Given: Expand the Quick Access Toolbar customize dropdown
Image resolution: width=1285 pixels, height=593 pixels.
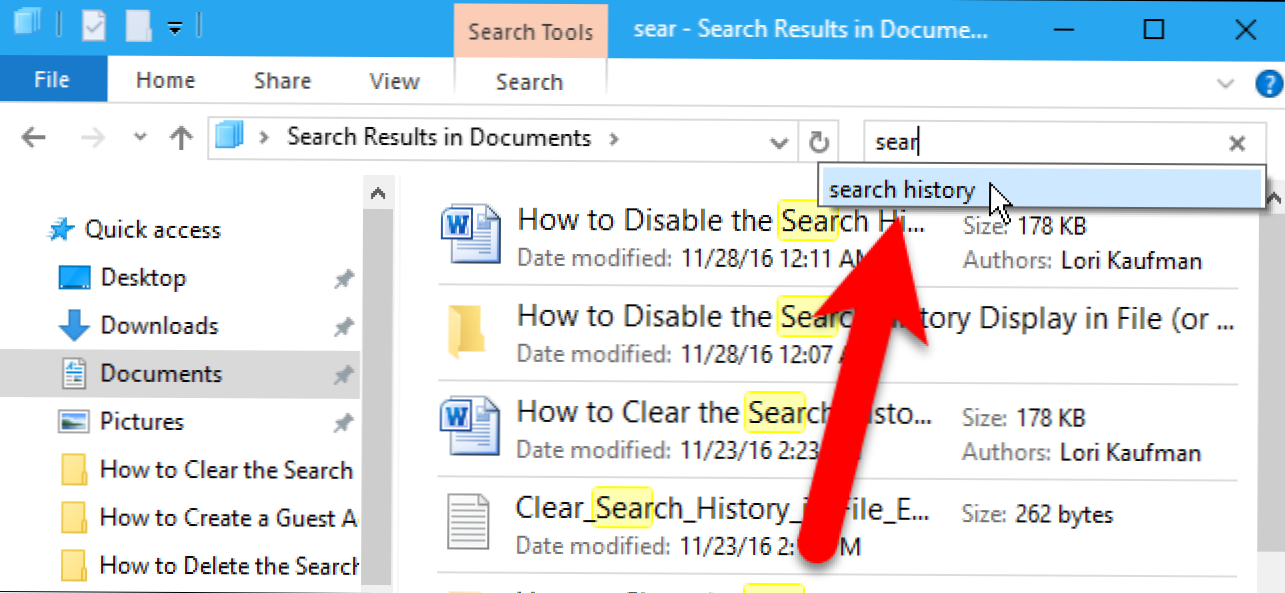Looking at the screenshot, I should (175, 28).
